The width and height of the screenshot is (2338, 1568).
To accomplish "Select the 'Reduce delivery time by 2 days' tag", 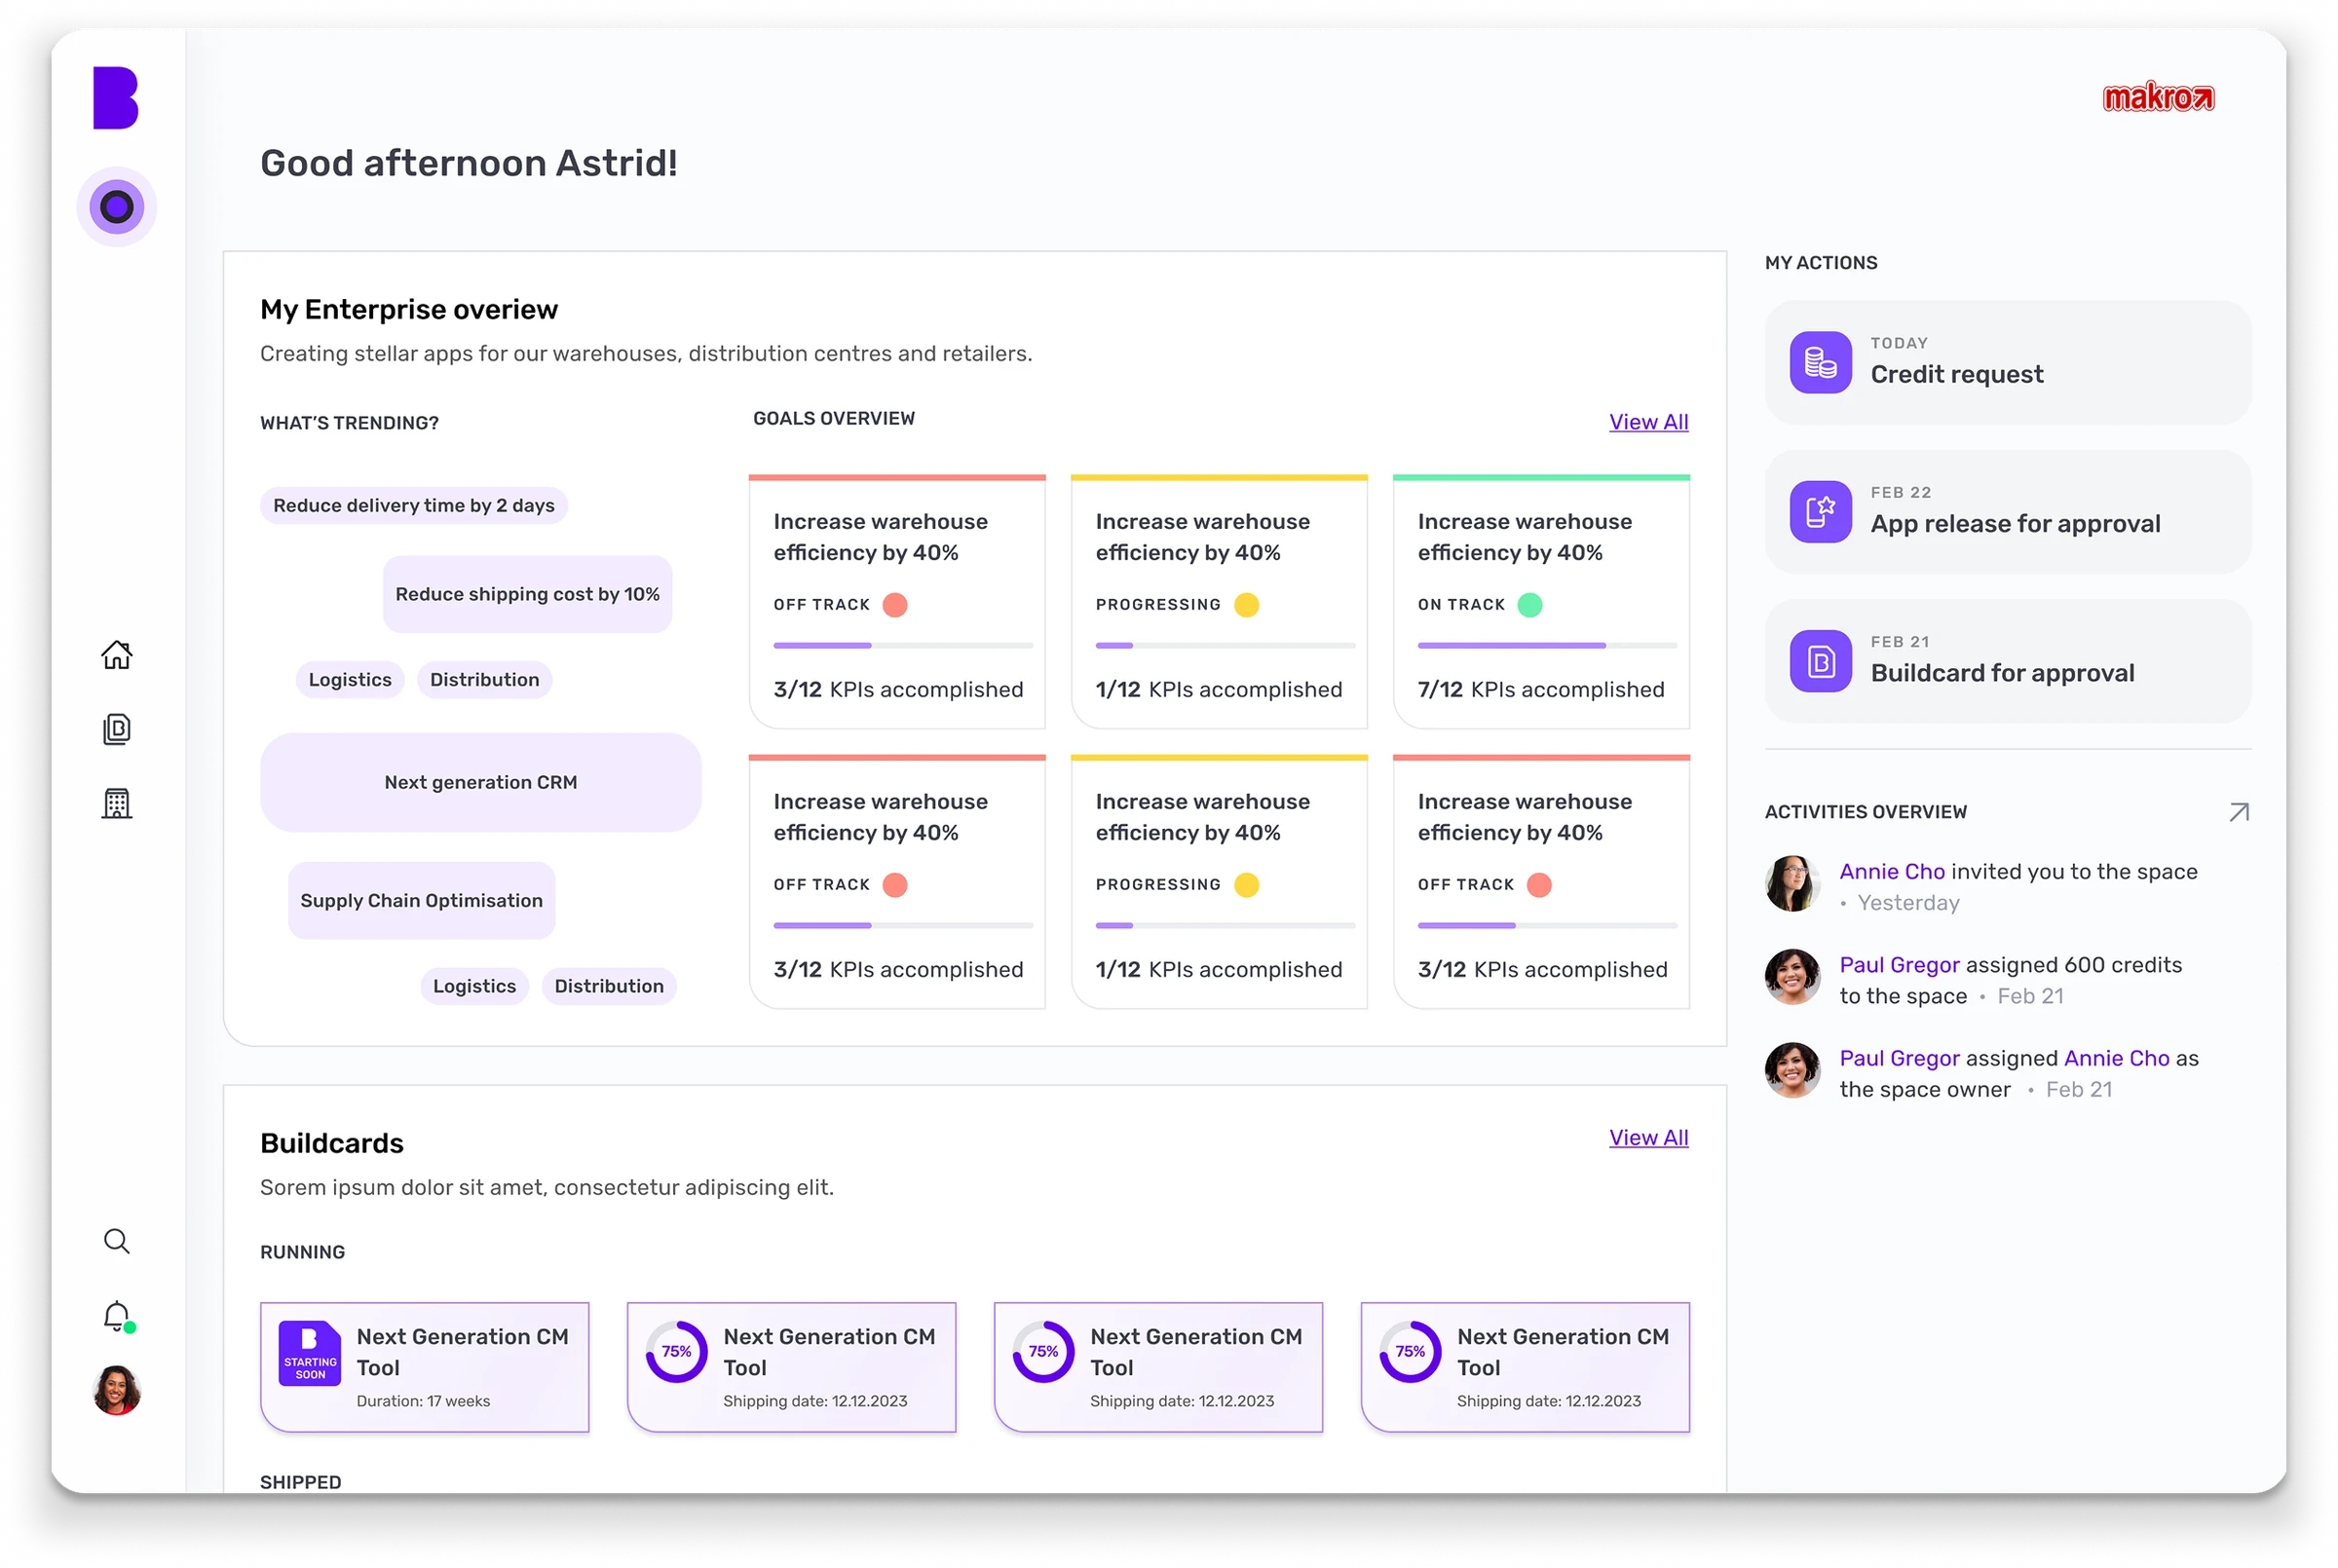I will (414, 506).
